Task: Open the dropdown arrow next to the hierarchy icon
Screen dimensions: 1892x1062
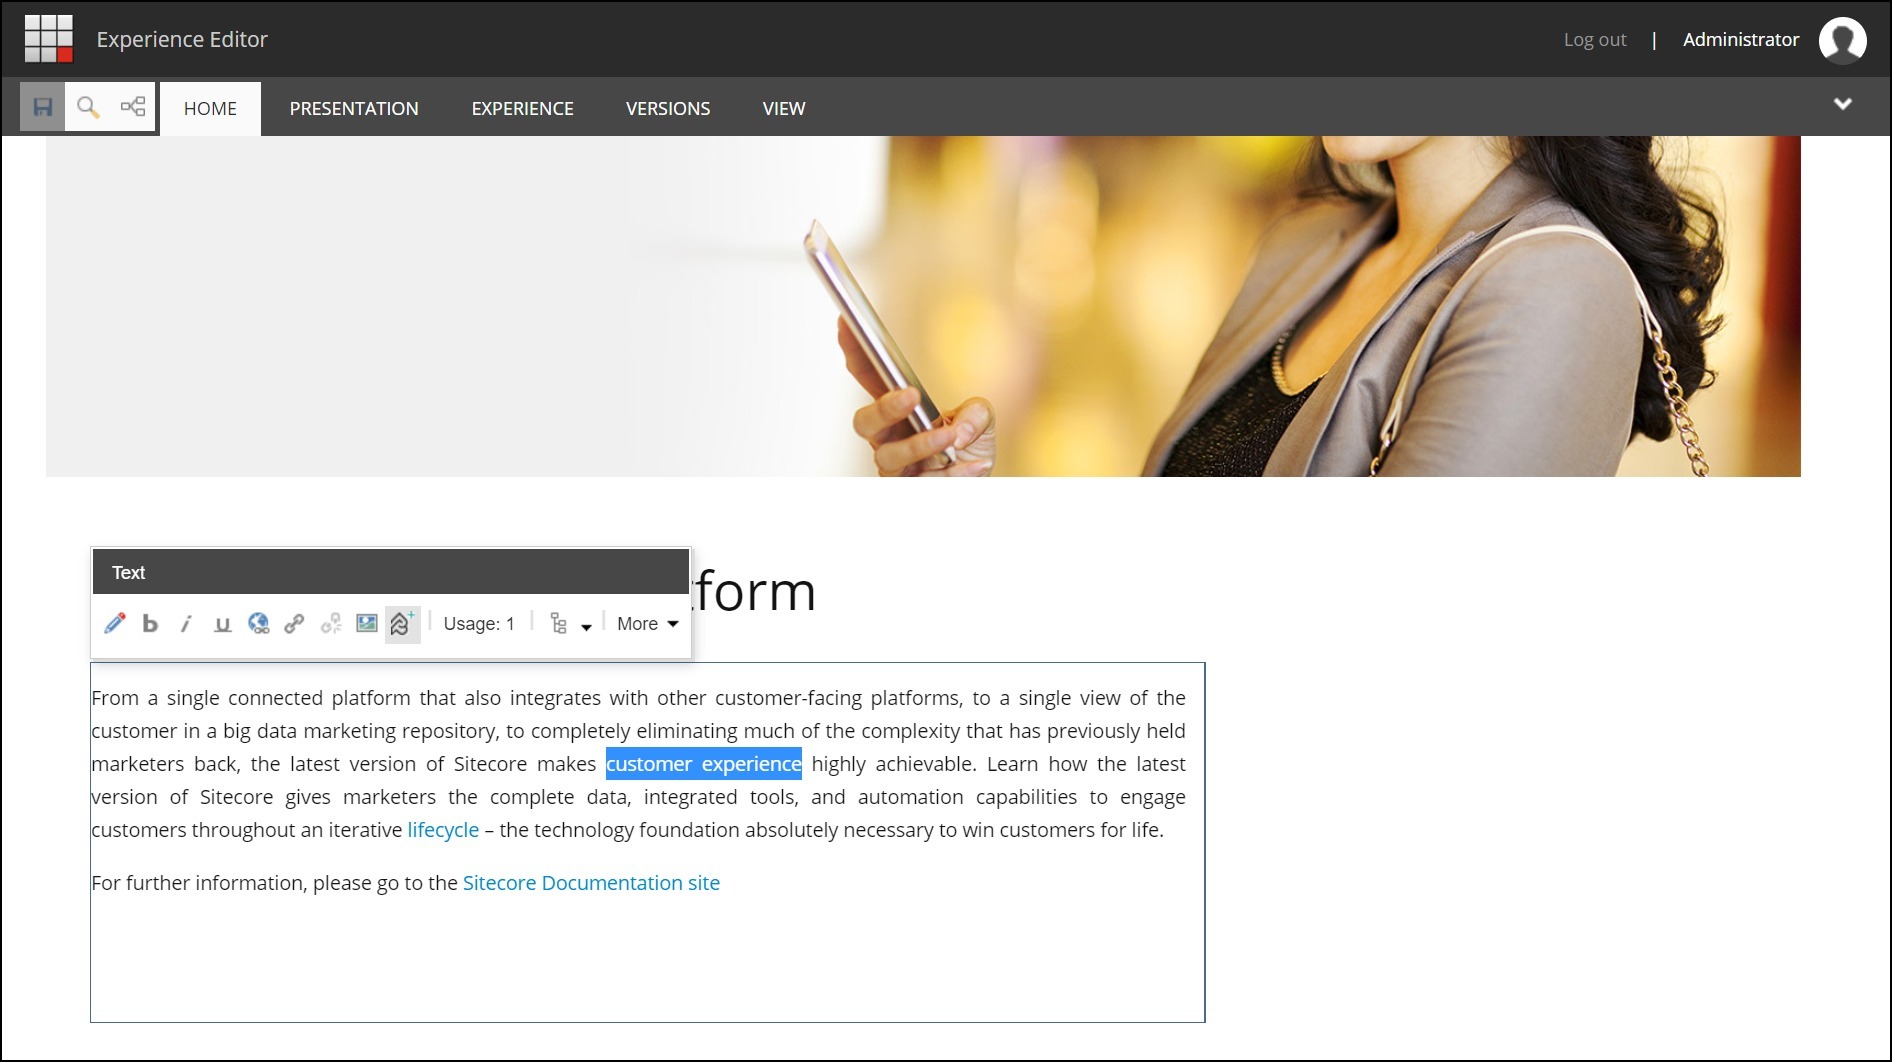Action: pos(587,627)
